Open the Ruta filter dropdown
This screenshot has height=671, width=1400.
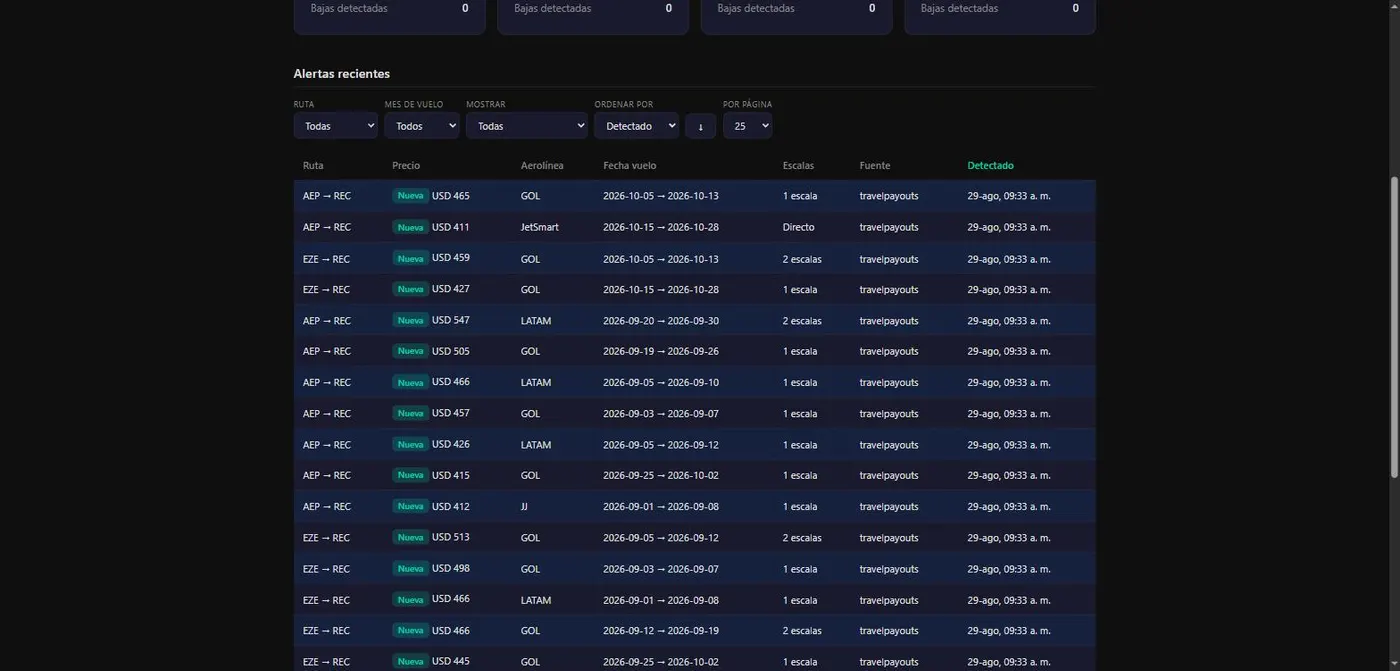(336, 126)
